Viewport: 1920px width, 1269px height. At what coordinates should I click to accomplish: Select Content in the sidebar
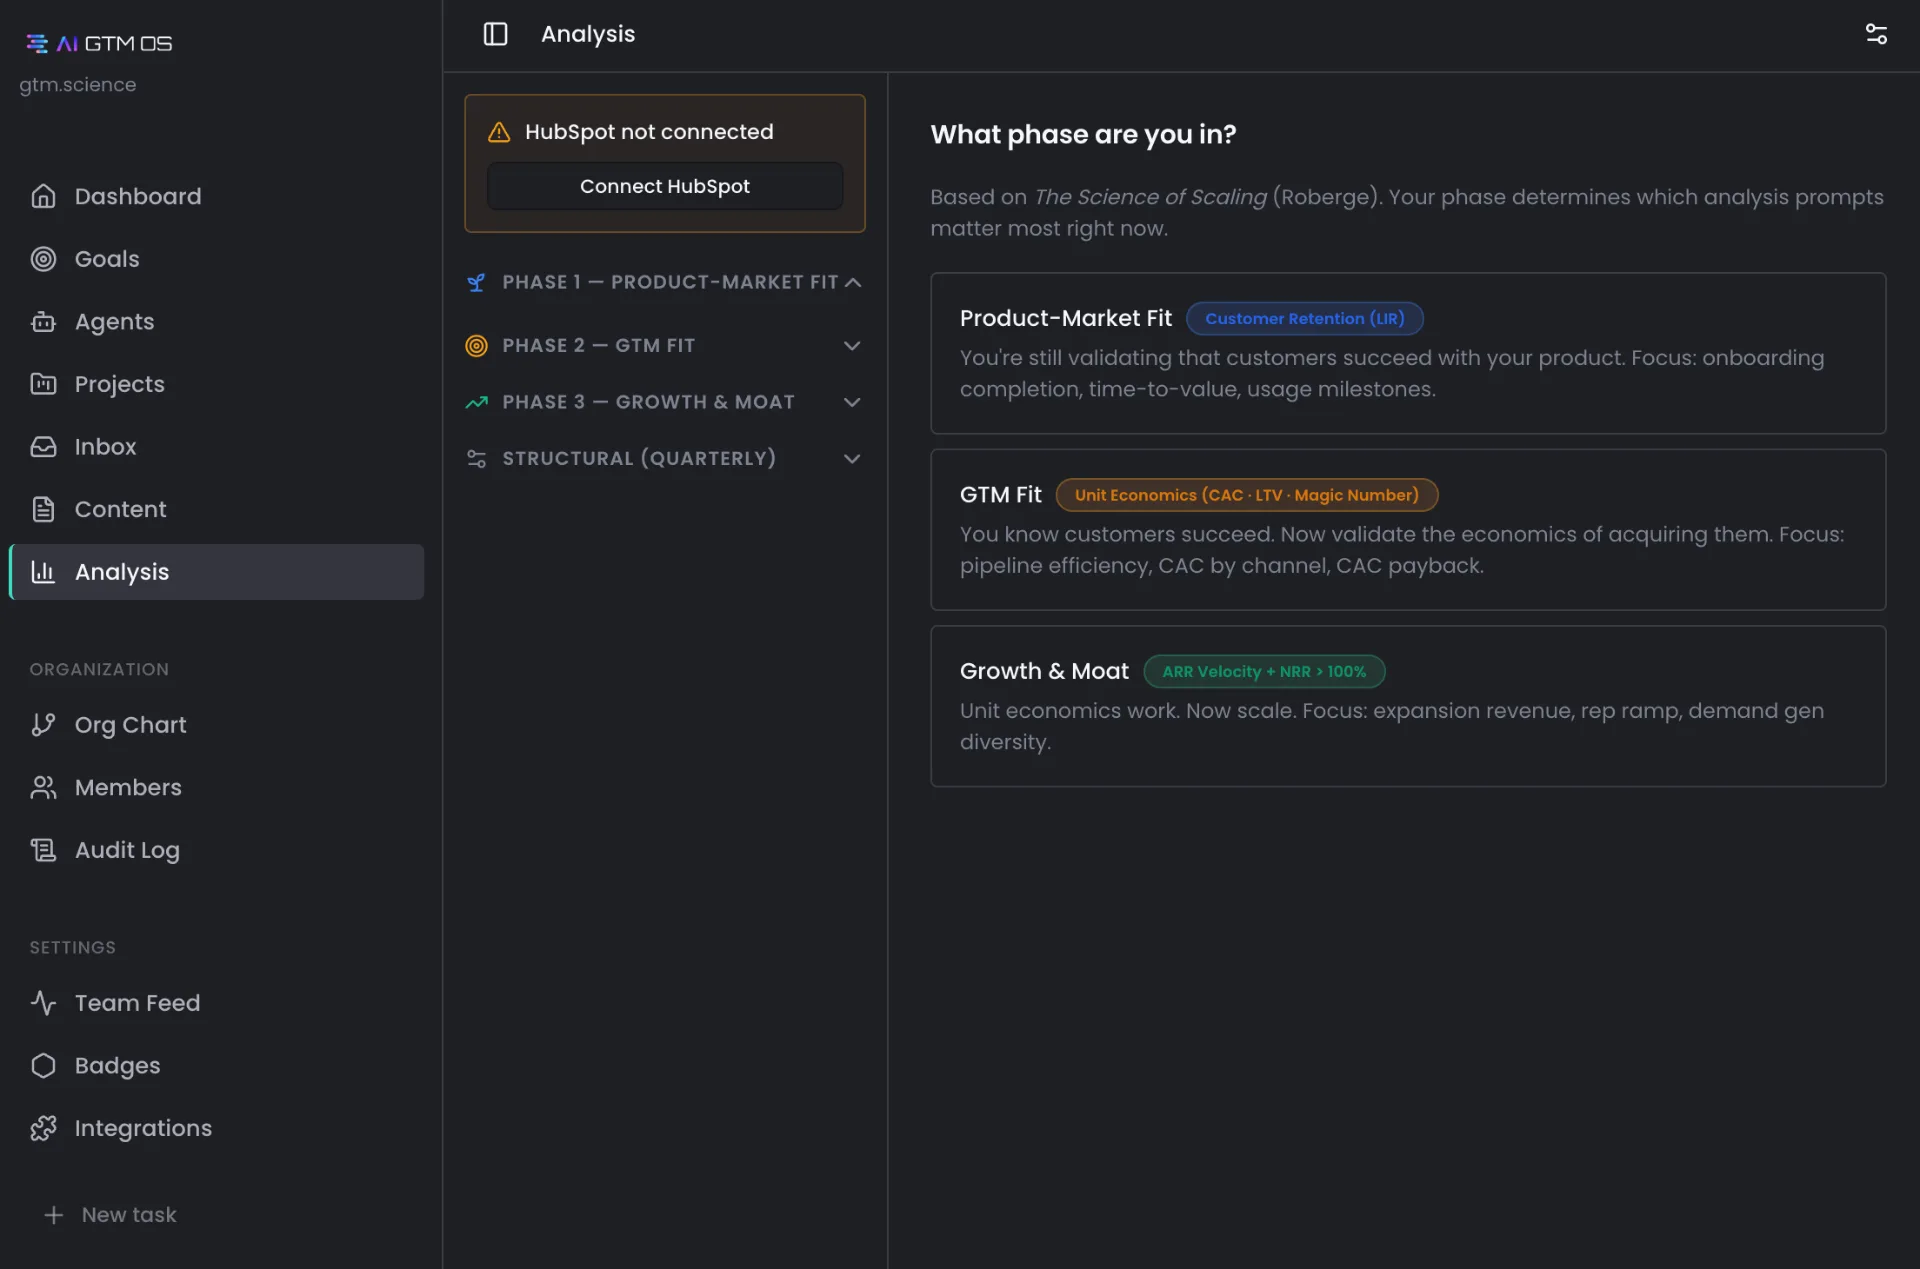216,509
